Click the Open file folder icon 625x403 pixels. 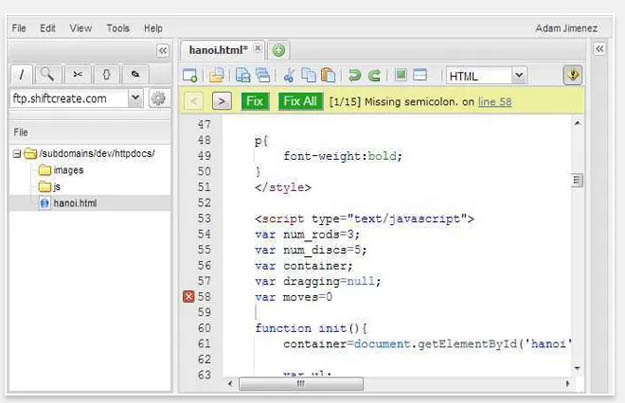click(x=216, y=75)
